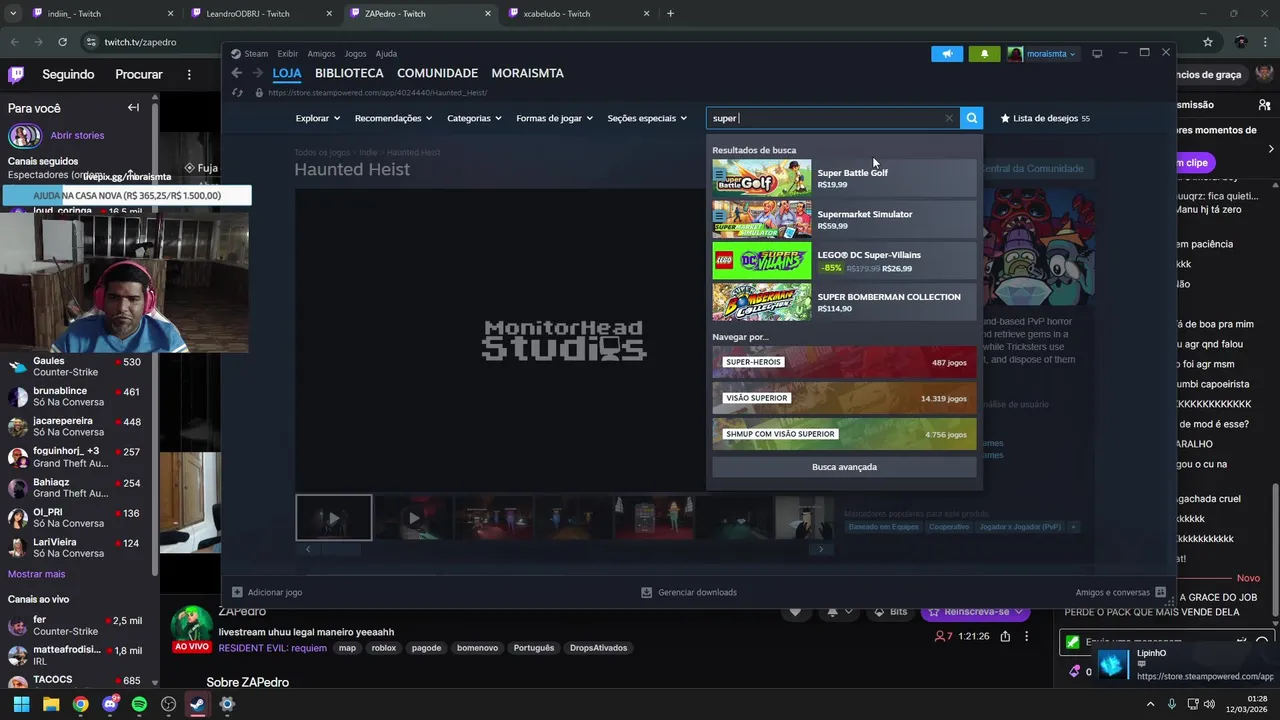Expand the Explorar dropdown
1280x720 pixels.
(x=318, y=118)
